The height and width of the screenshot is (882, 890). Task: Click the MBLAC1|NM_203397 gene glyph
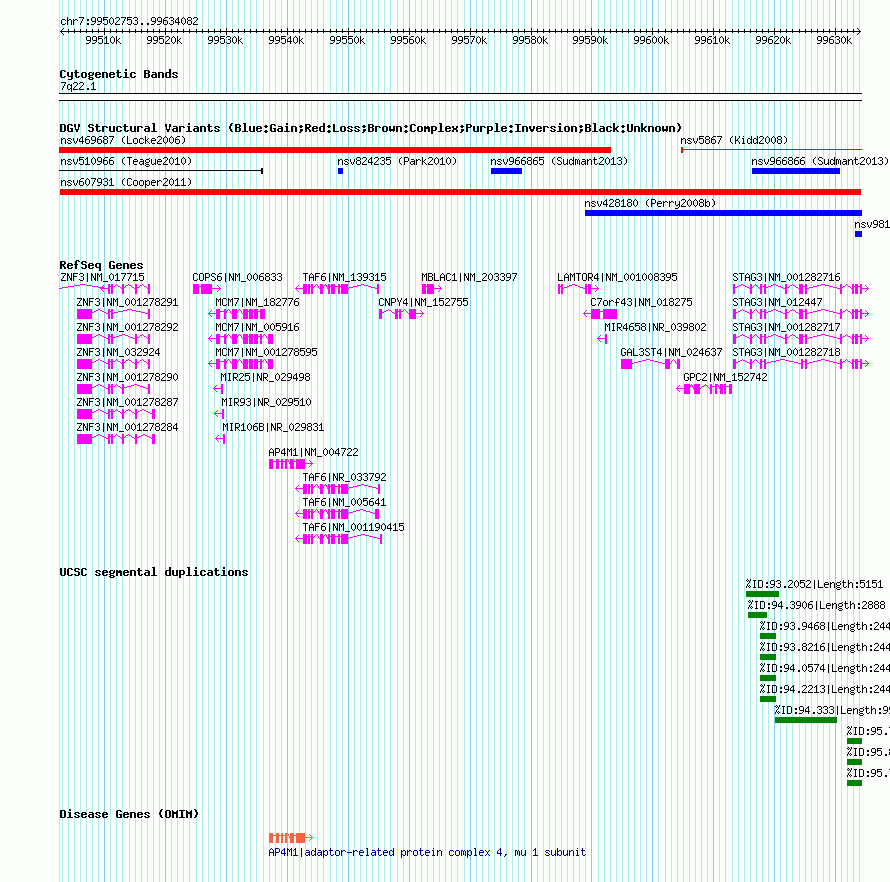[x=432, y=289]
